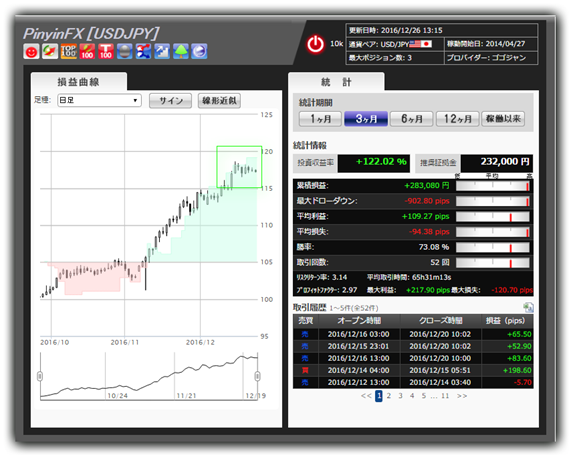Go to next trade history page (>>)
The width and height of the screenshot is (571, 457).
[462, 396]
